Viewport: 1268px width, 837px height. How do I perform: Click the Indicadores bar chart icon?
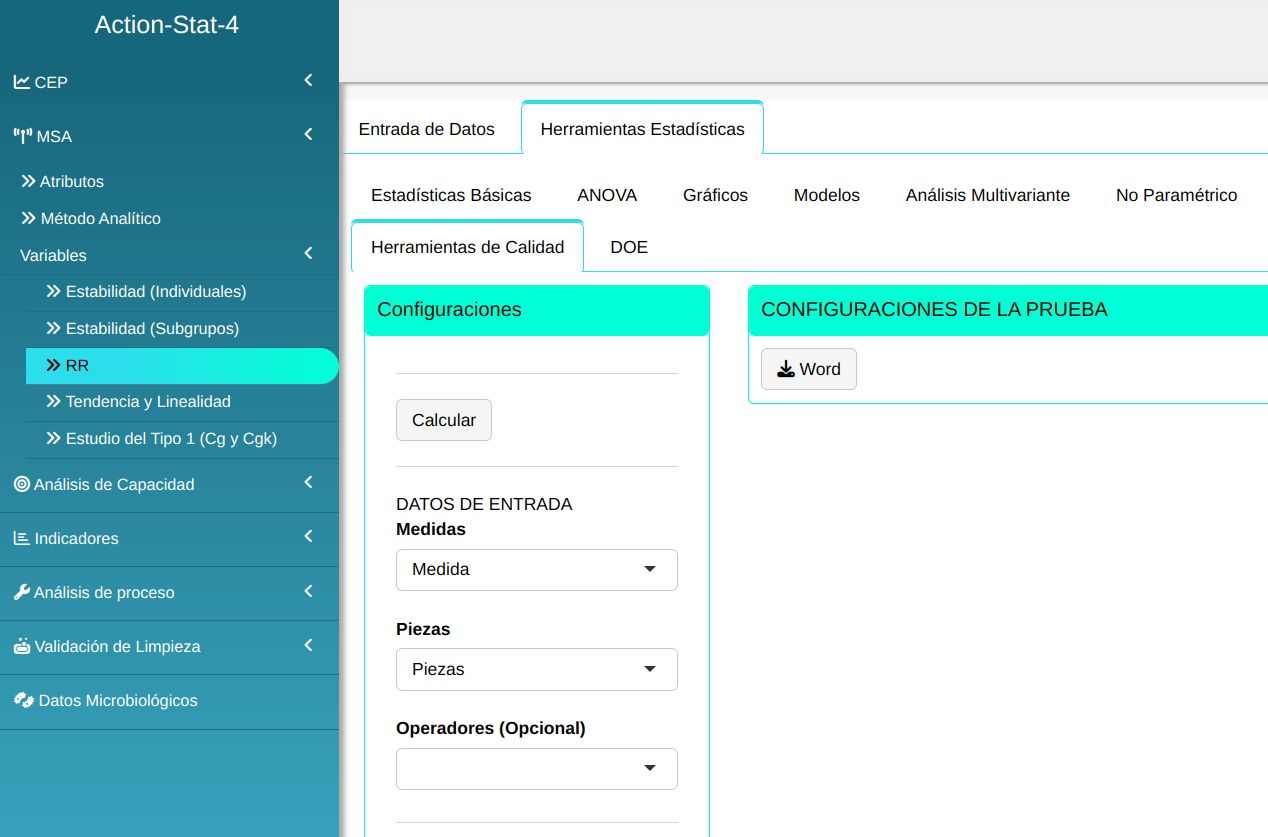[21, 538]
